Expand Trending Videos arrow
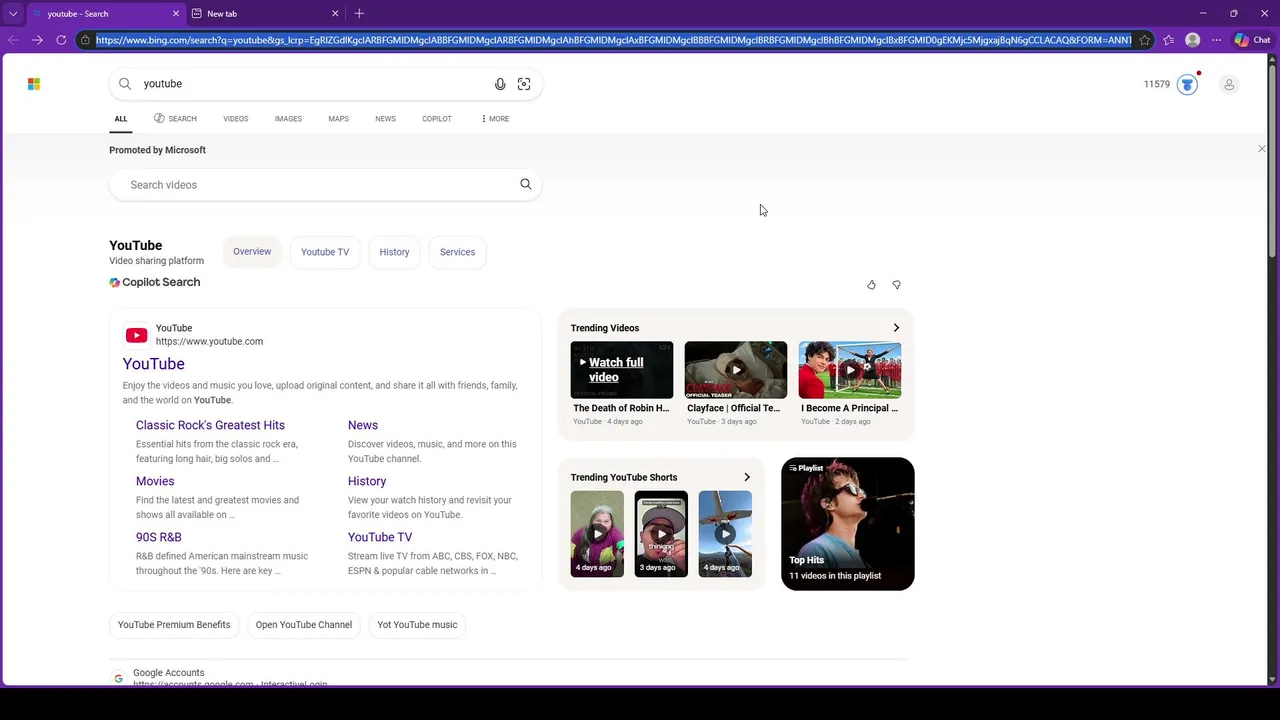The width and height of the screenshot is (1280, 720). [896, 328]
